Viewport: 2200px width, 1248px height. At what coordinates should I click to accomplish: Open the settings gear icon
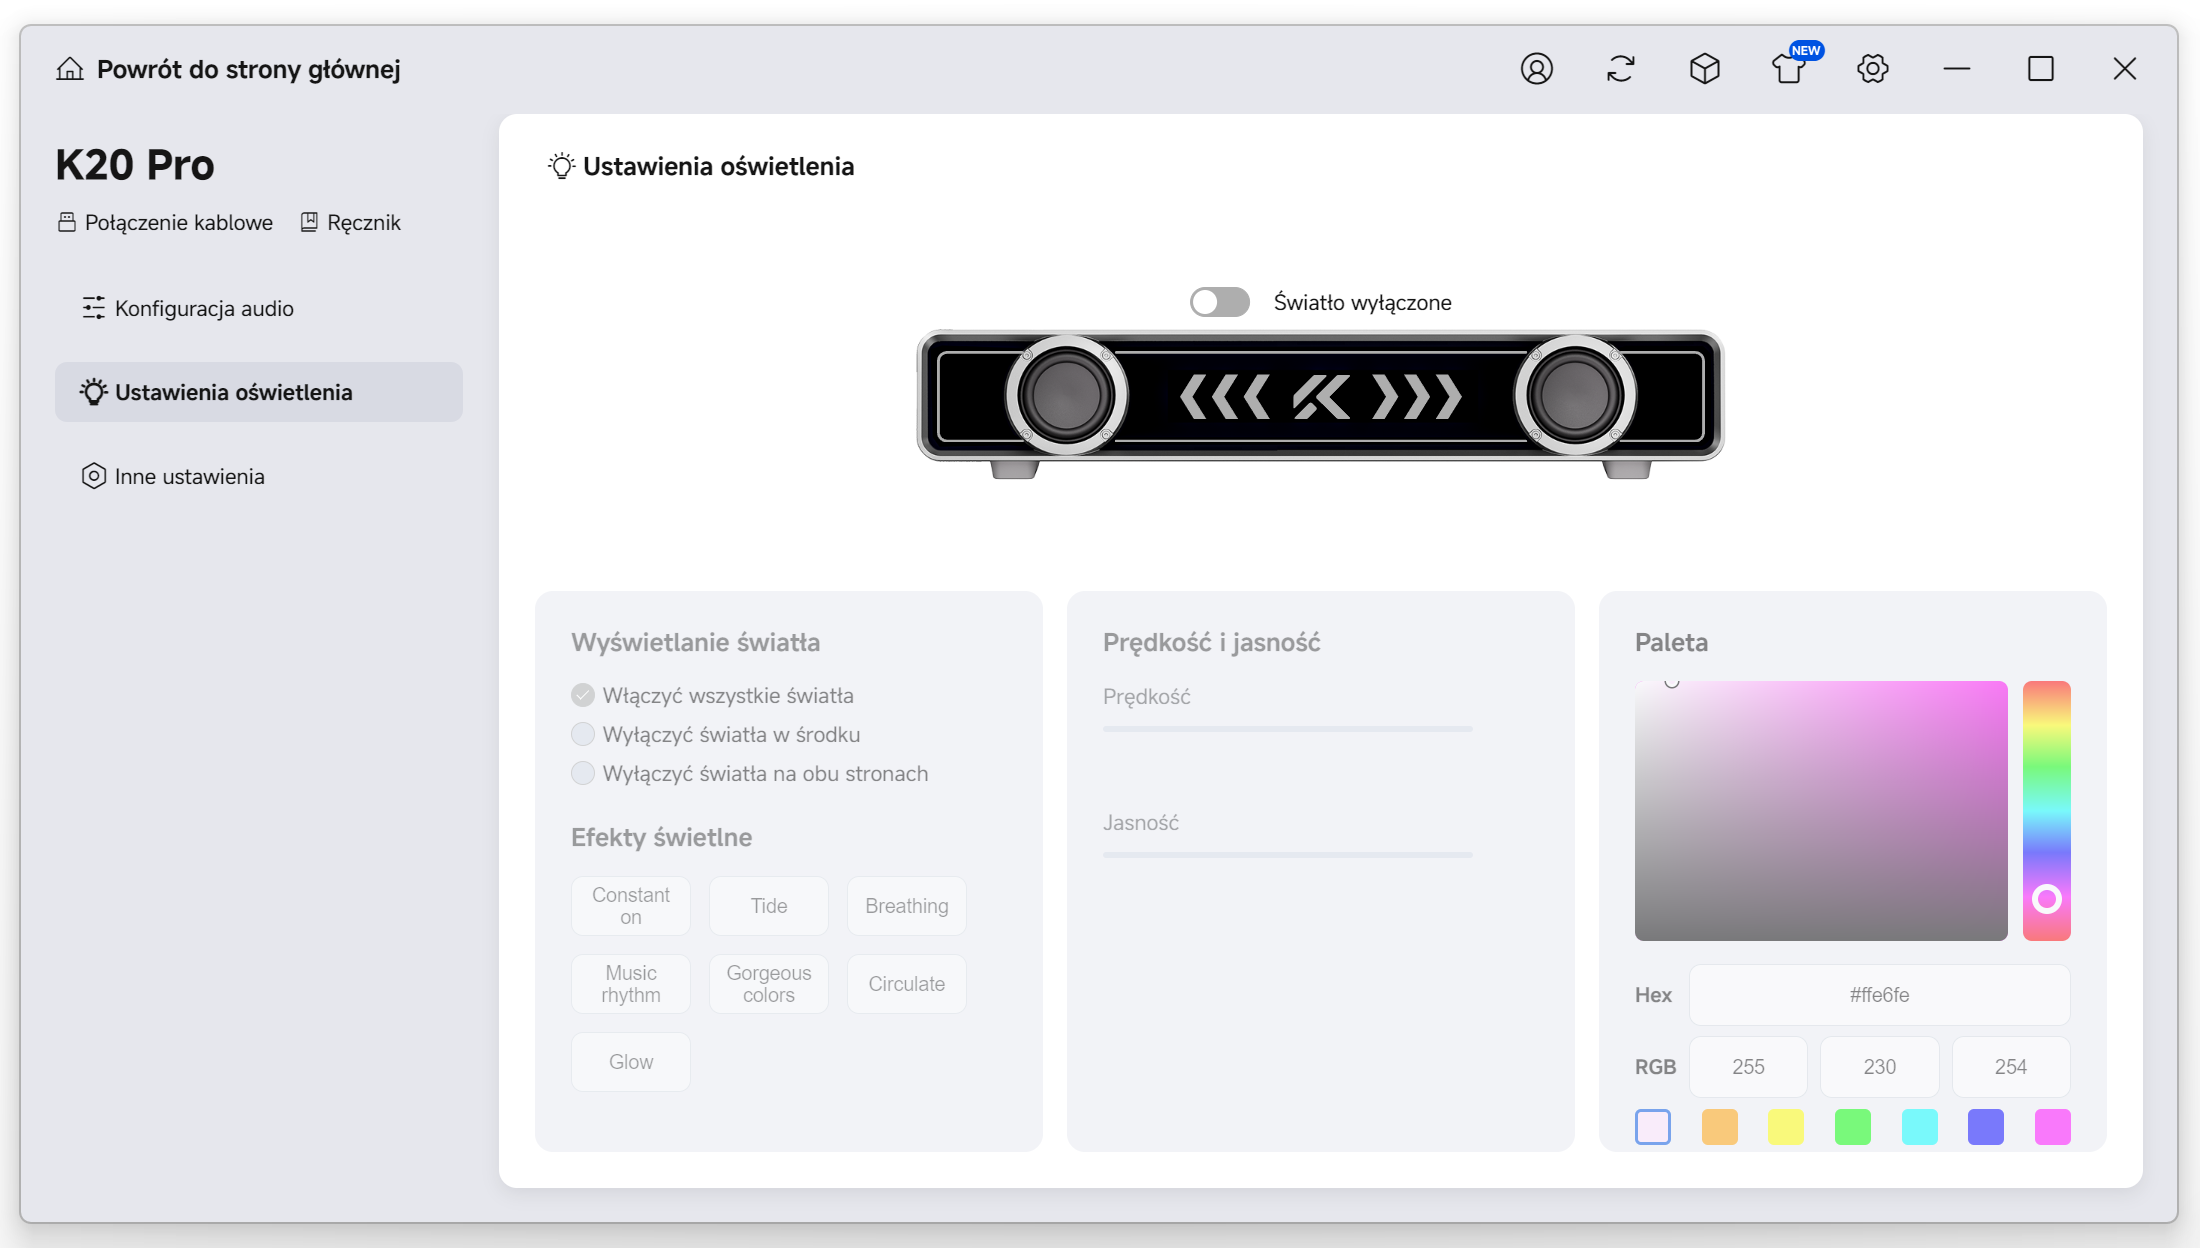1873,69
